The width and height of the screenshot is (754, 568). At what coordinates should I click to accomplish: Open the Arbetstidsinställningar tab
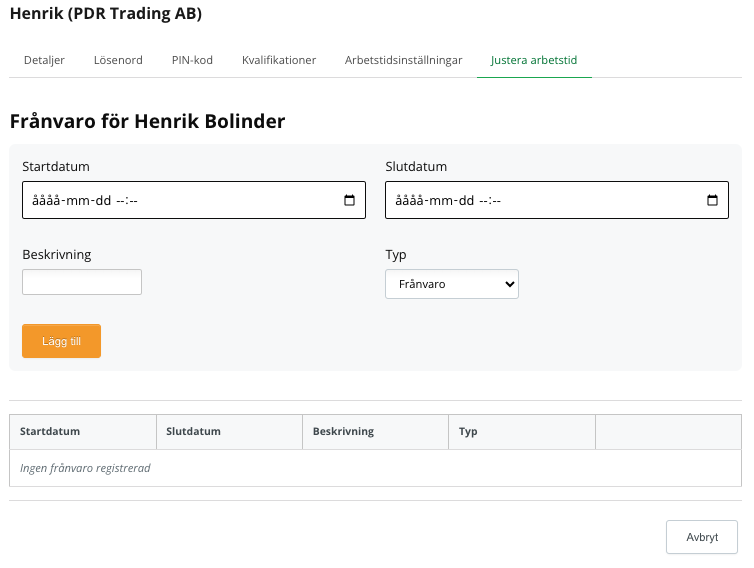click(x=403, y=60)
